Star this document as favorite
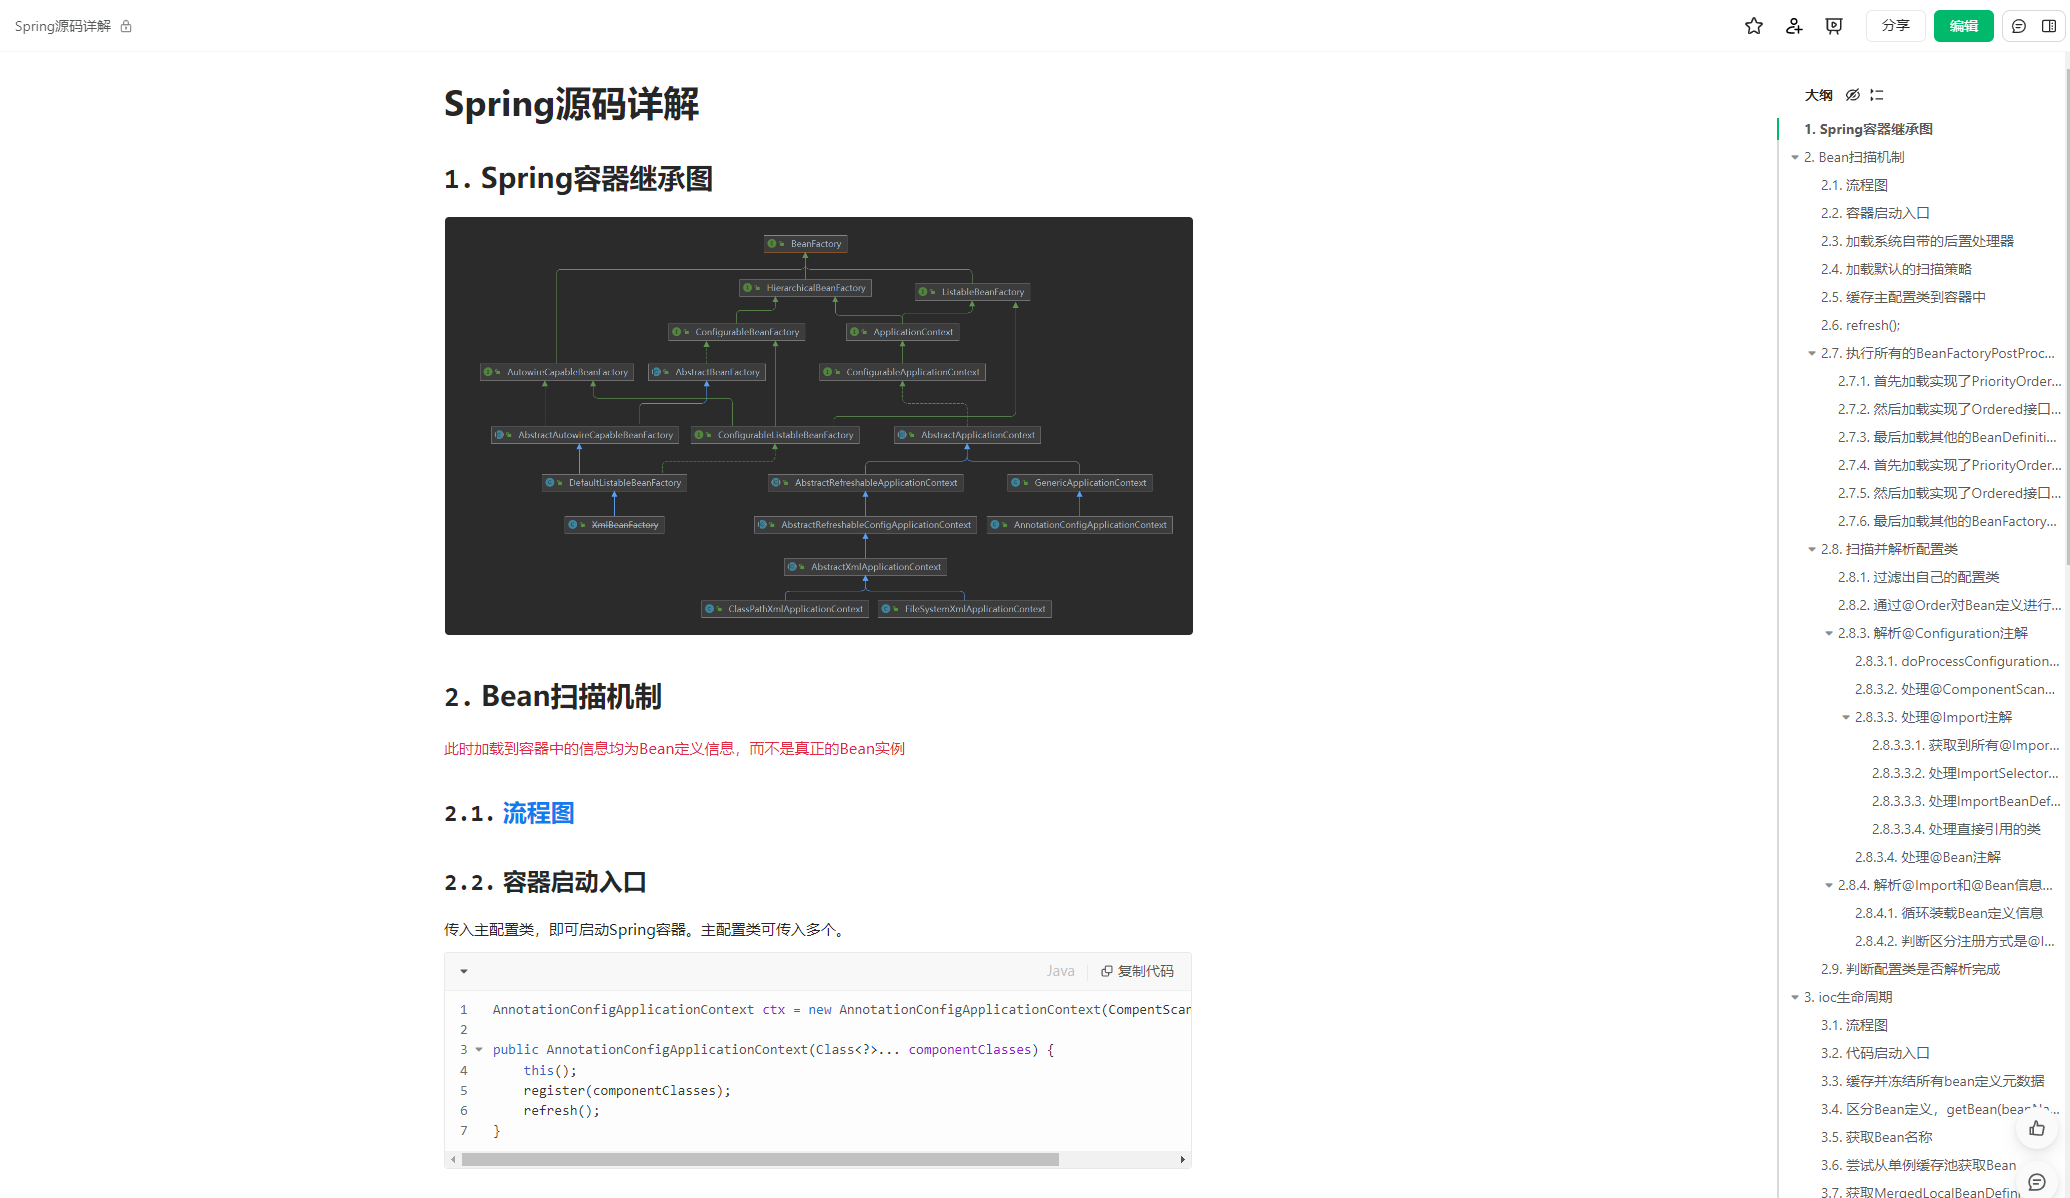The height and width of the screenshot is (1198, 2070). 1753,26
